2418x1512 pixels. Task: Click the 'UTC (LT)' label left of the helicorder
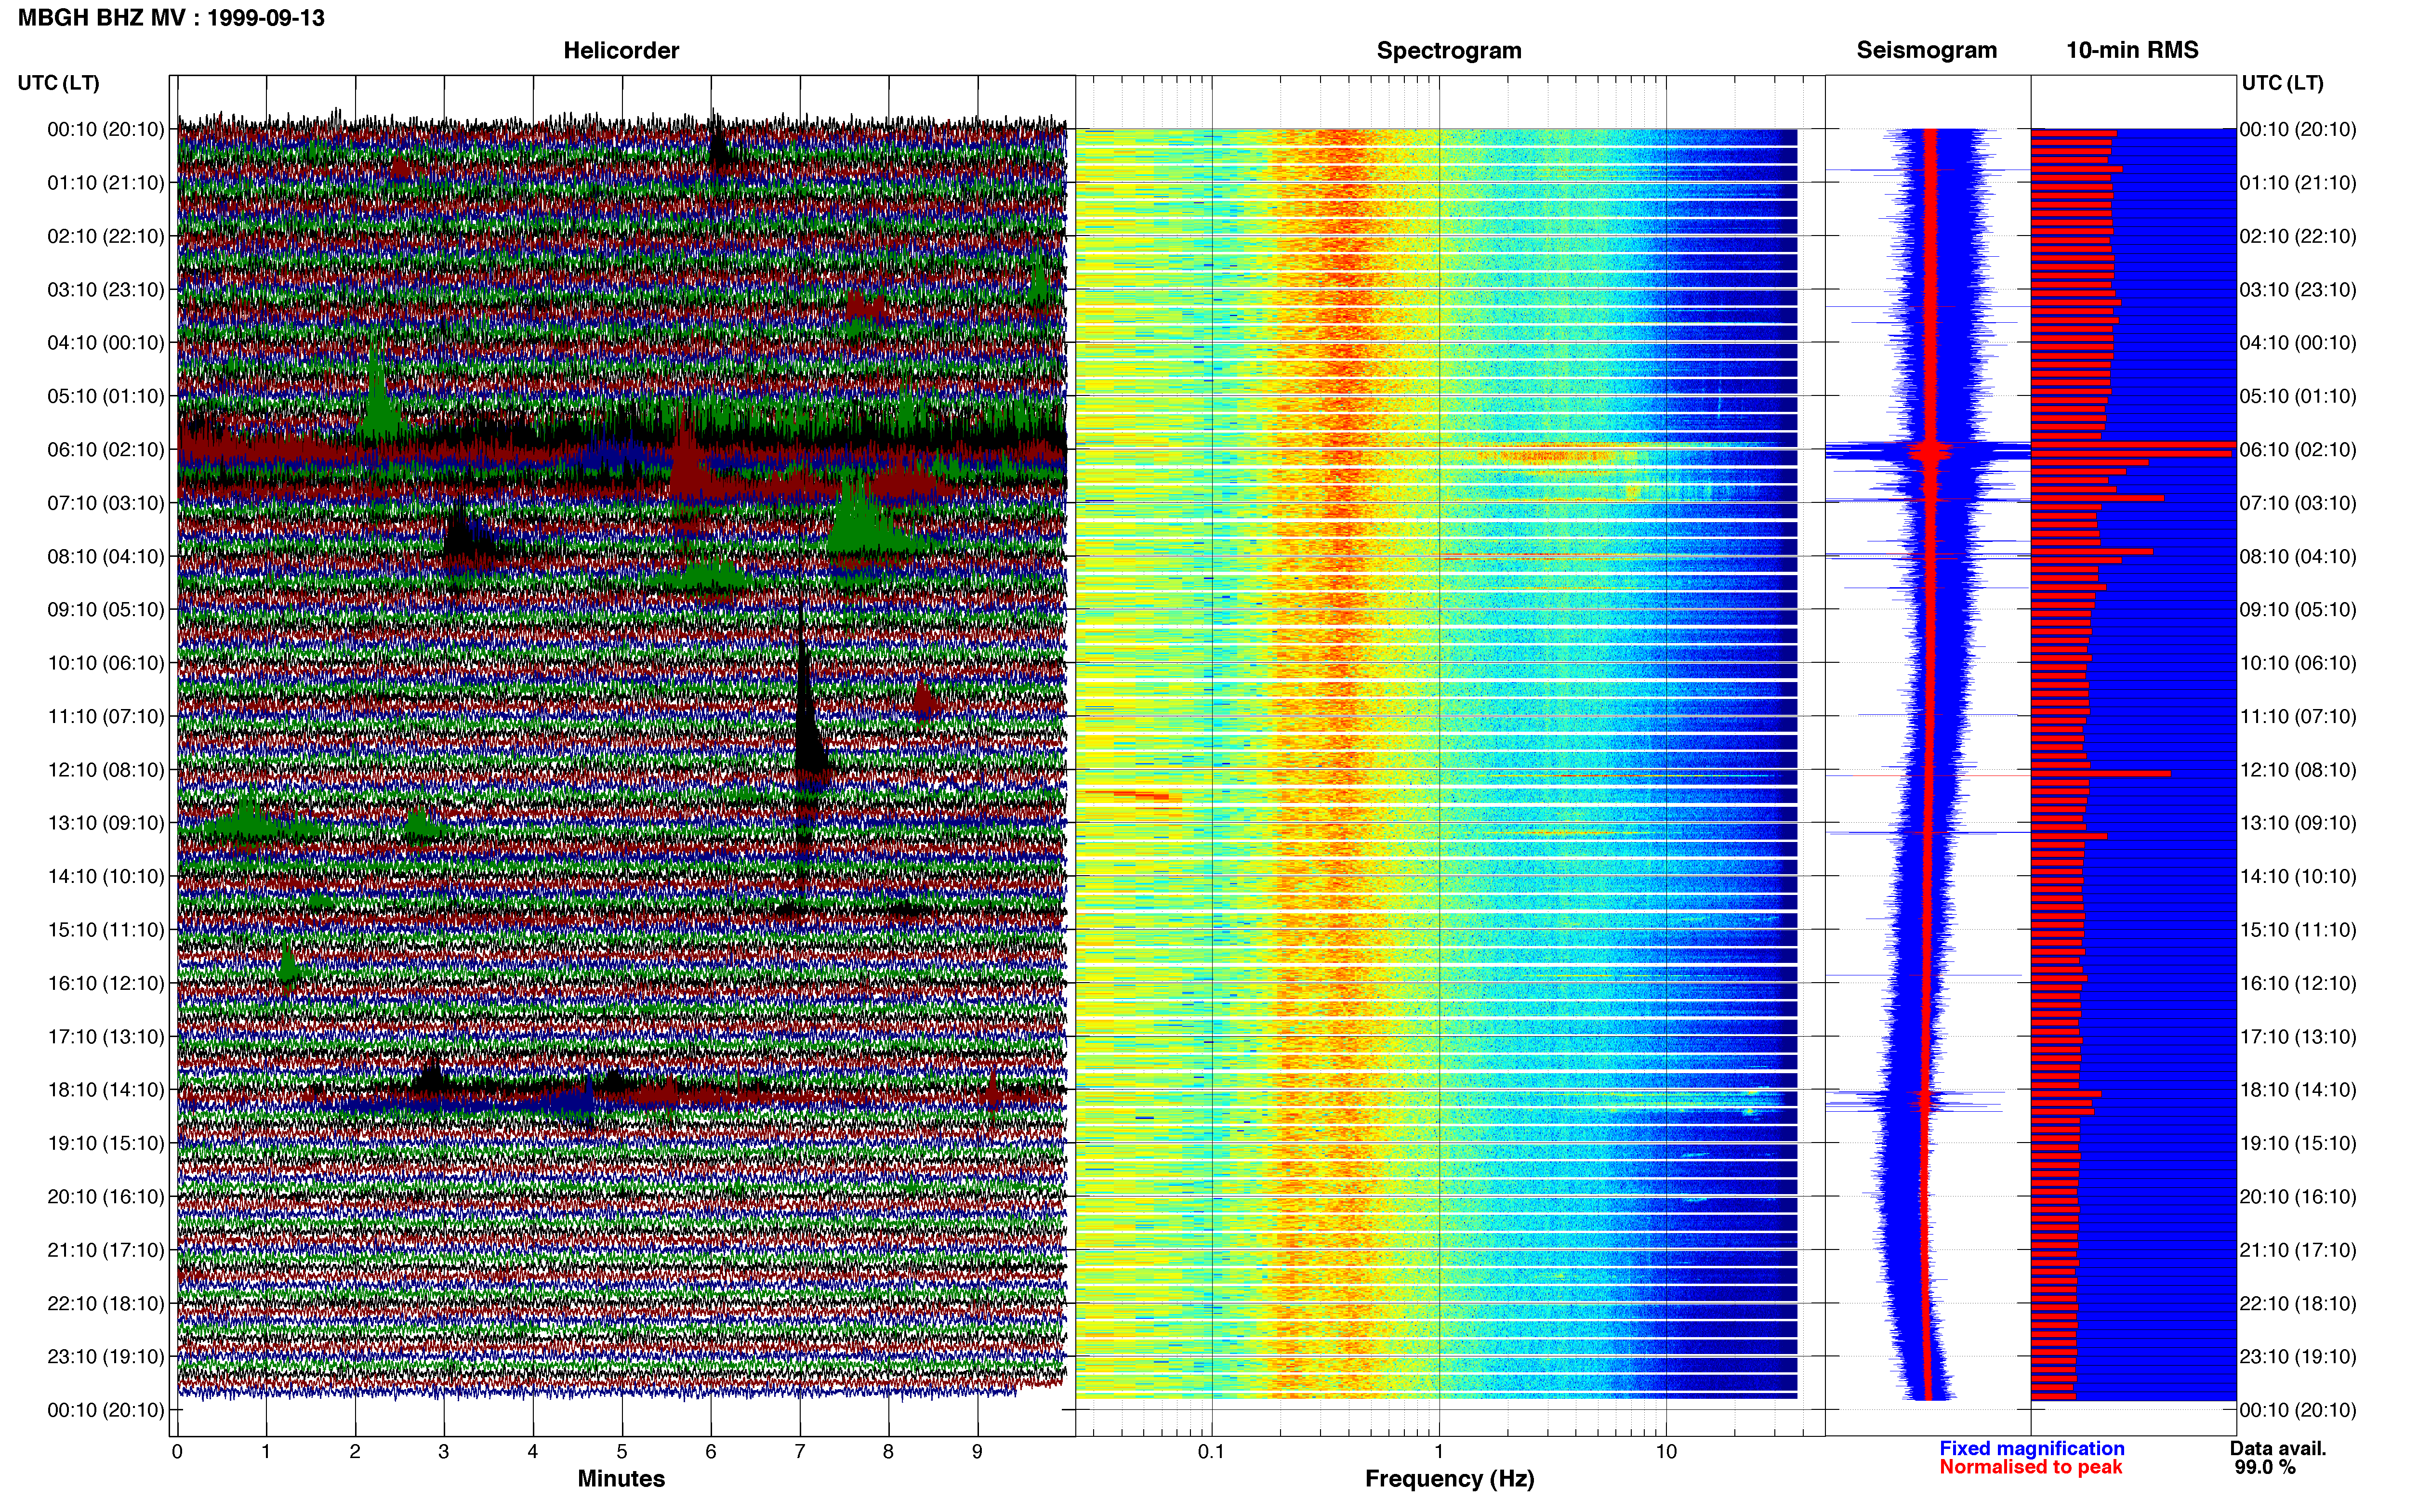click(58, 83)
